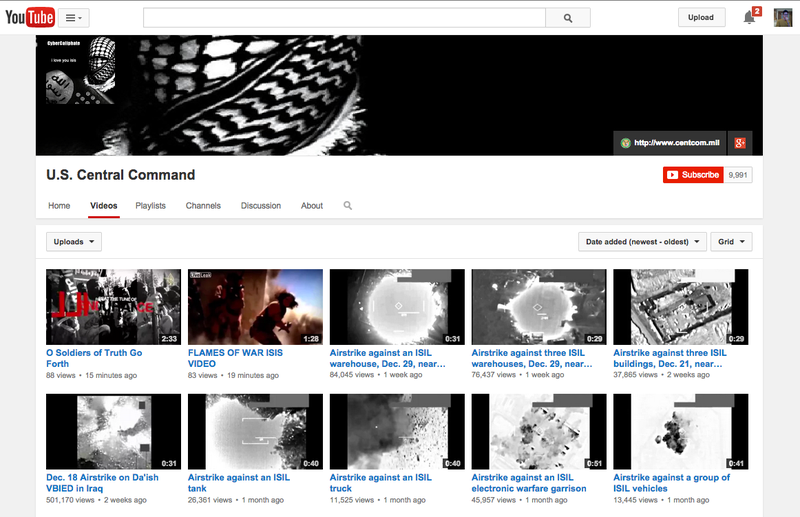
Task: Click the '13,445 views' text
Action: coord(635,500)
